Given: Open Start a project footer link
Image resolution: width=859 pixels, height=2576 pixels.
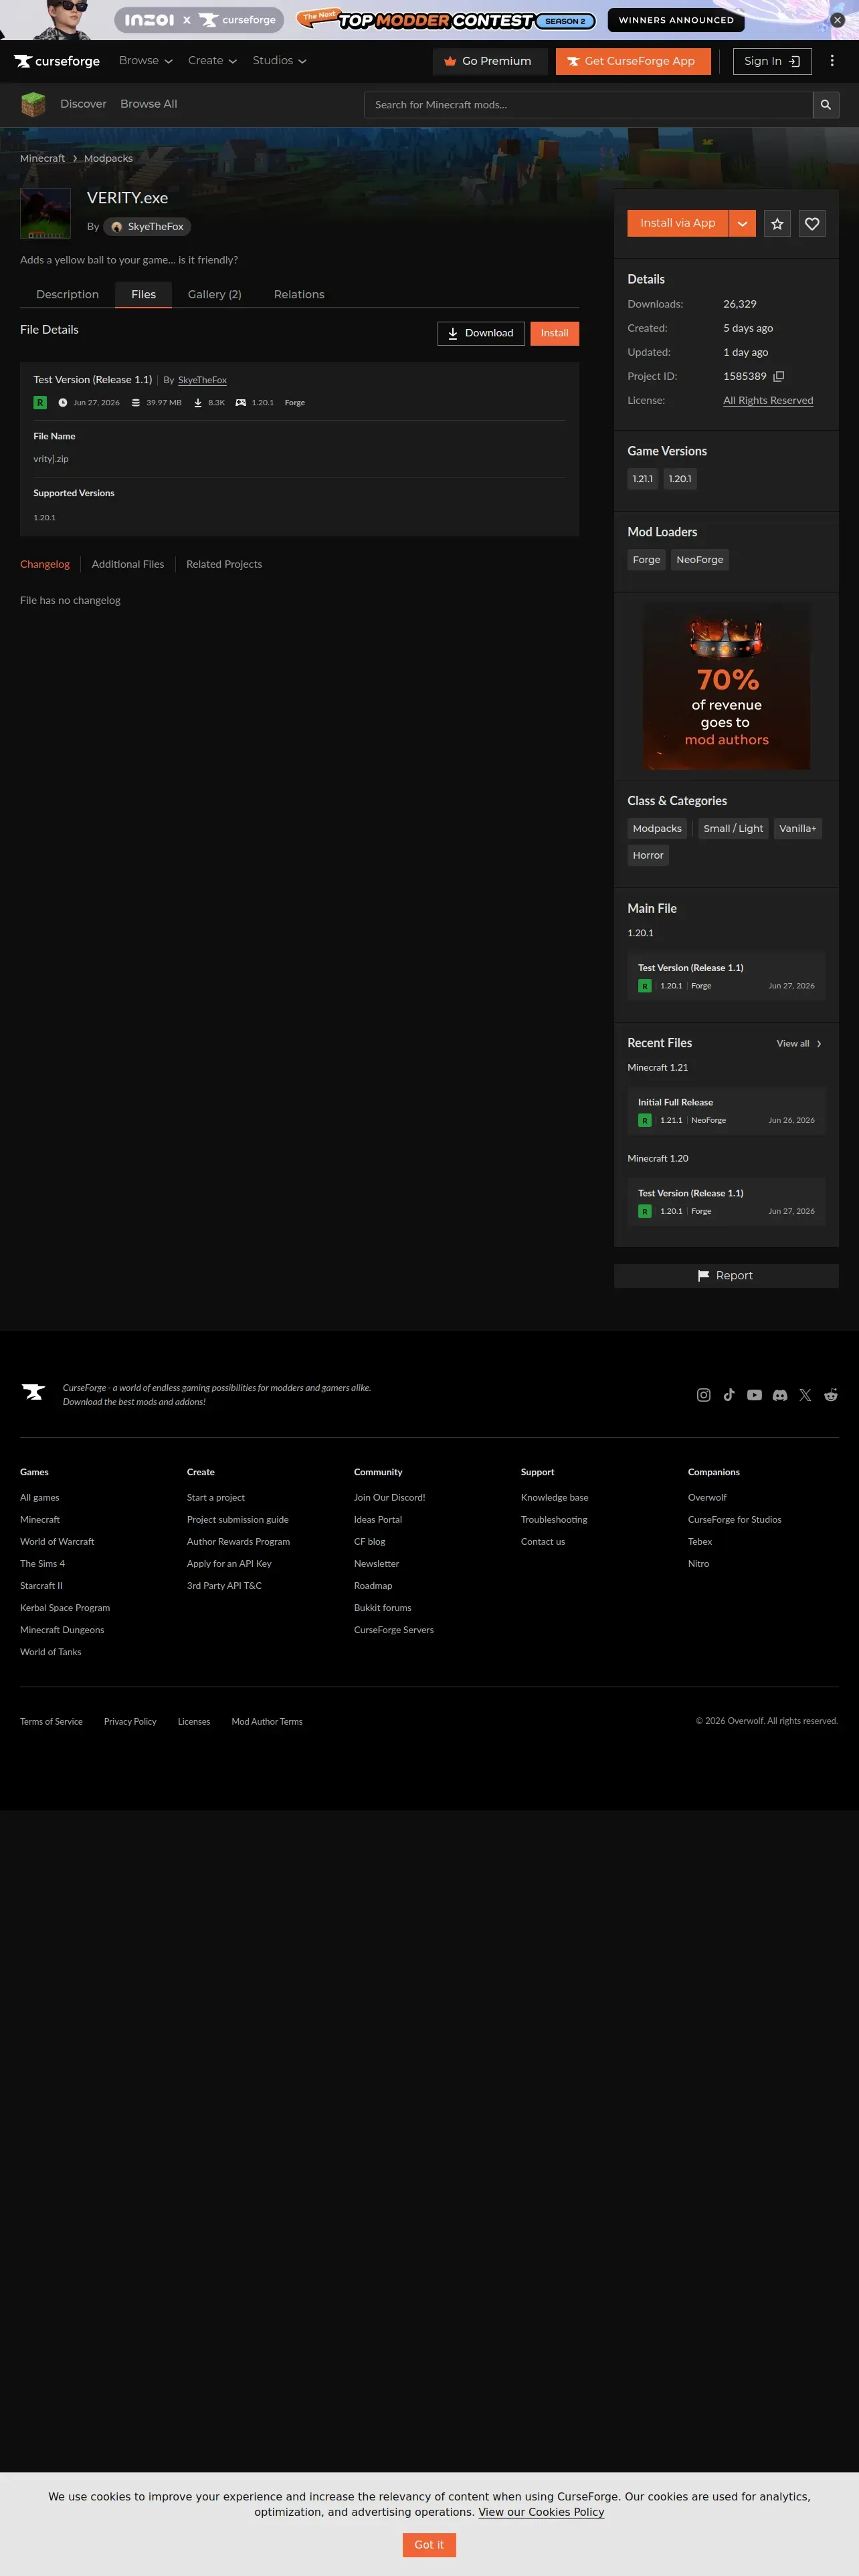Looking at the screenshot, I should click(x=216, y=1498).
